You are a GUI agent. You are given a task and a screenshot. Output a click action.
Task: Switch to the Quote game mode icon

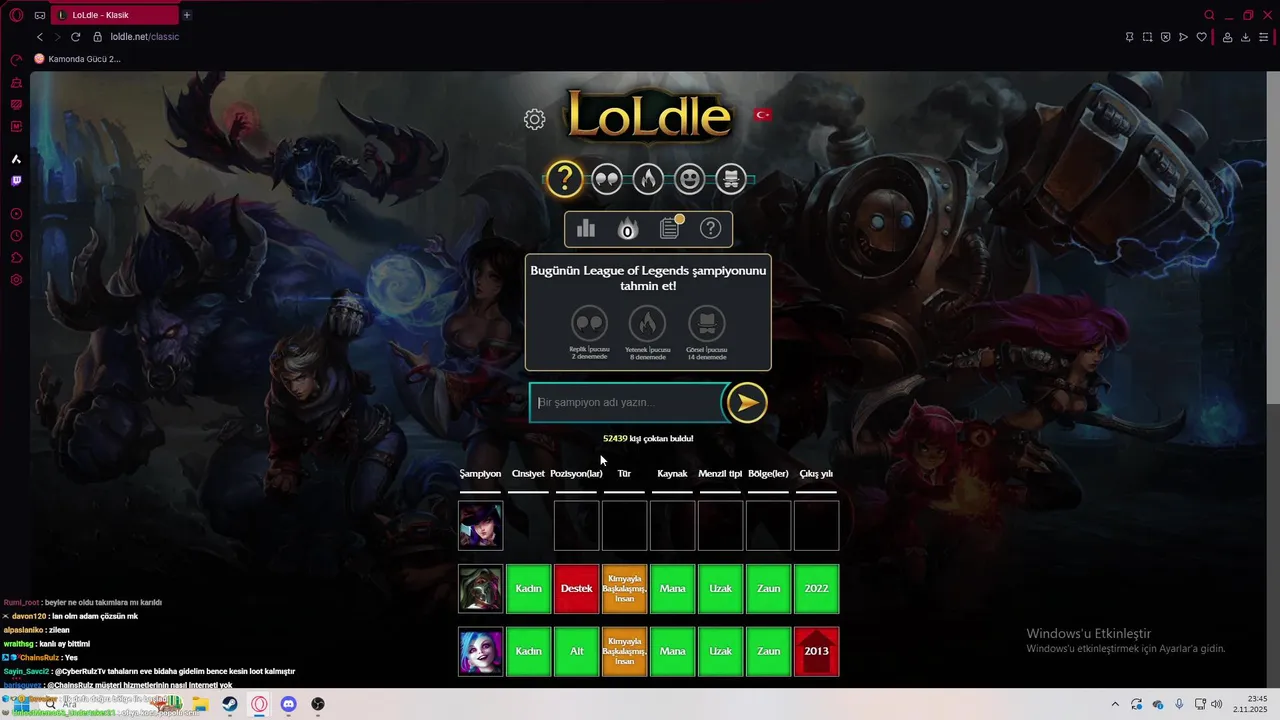point(607,179)
